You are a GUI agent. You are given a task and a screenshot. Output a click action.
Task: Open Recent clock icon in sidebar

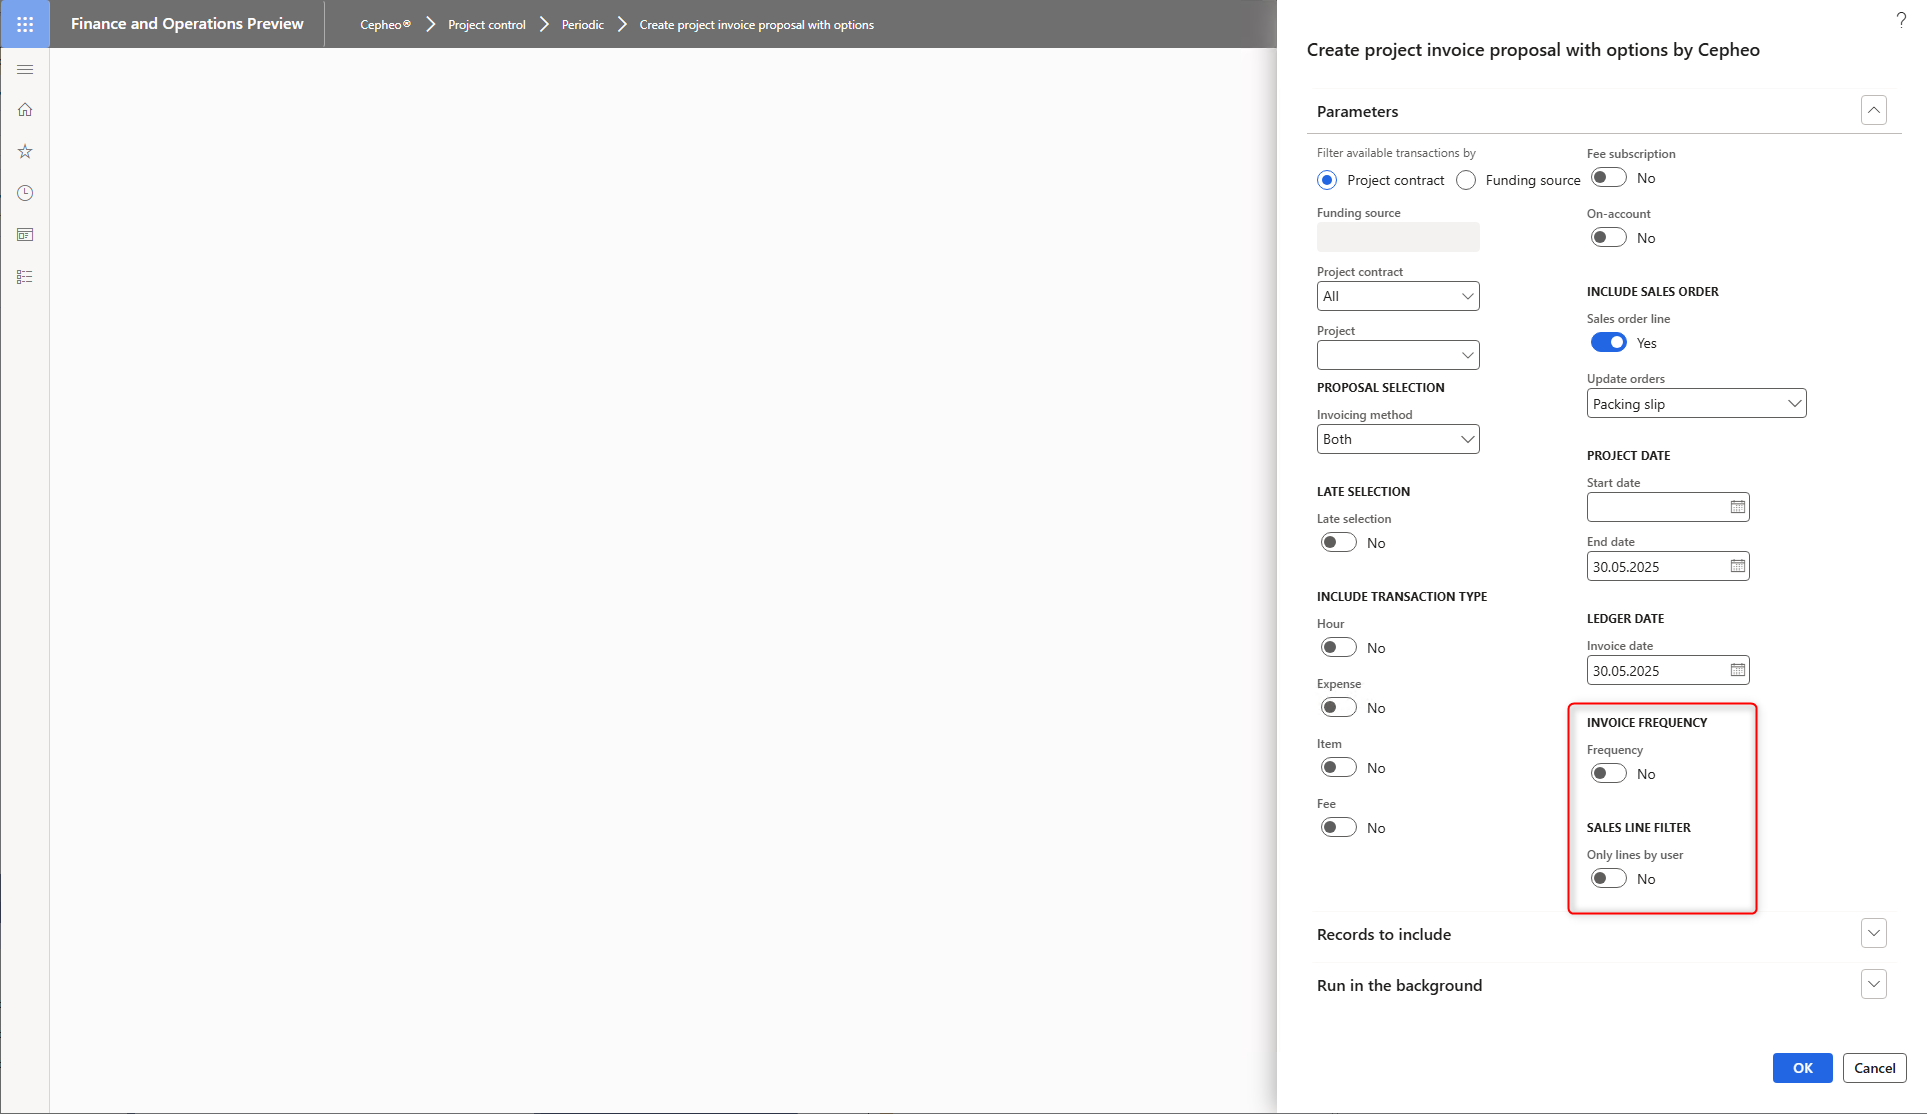pos(25,193)
